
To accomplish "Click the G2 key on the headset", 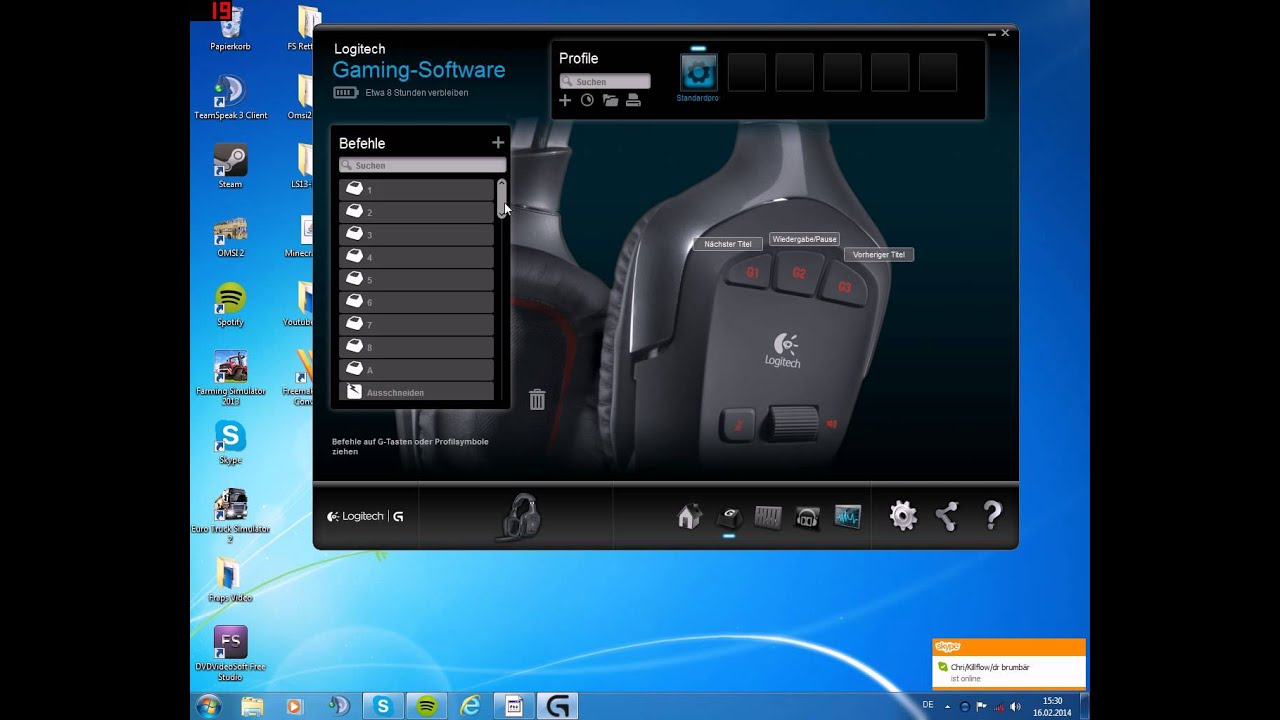I will [x=799, y=273].
